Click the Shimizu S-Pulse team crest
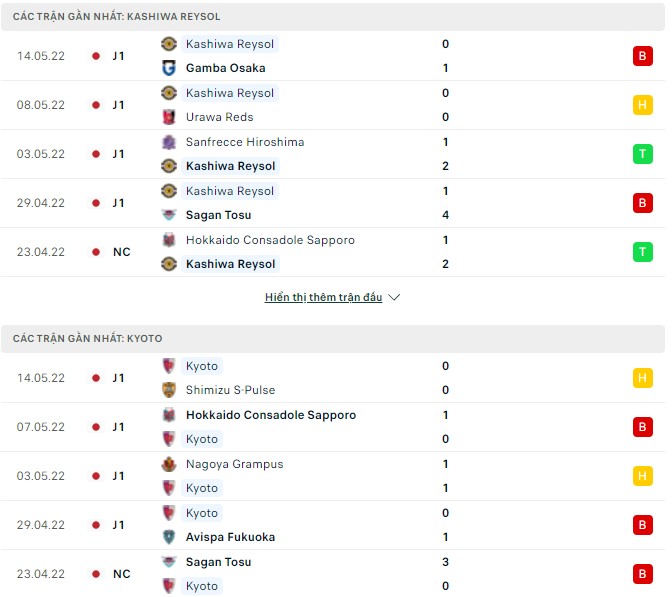This screenshot has width=672, height=597. click(x=169, y=390)
